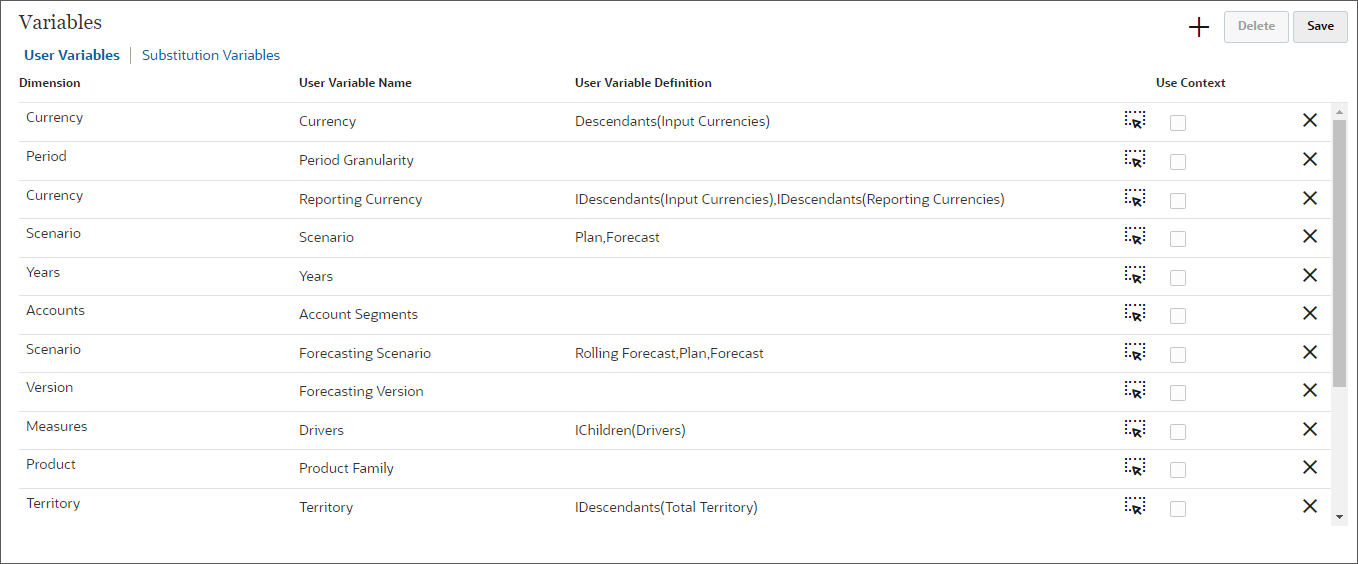This screenshot has height=564, width=1358.
Task: Check Use Context for Scenario row
Action: [1178, 239]
